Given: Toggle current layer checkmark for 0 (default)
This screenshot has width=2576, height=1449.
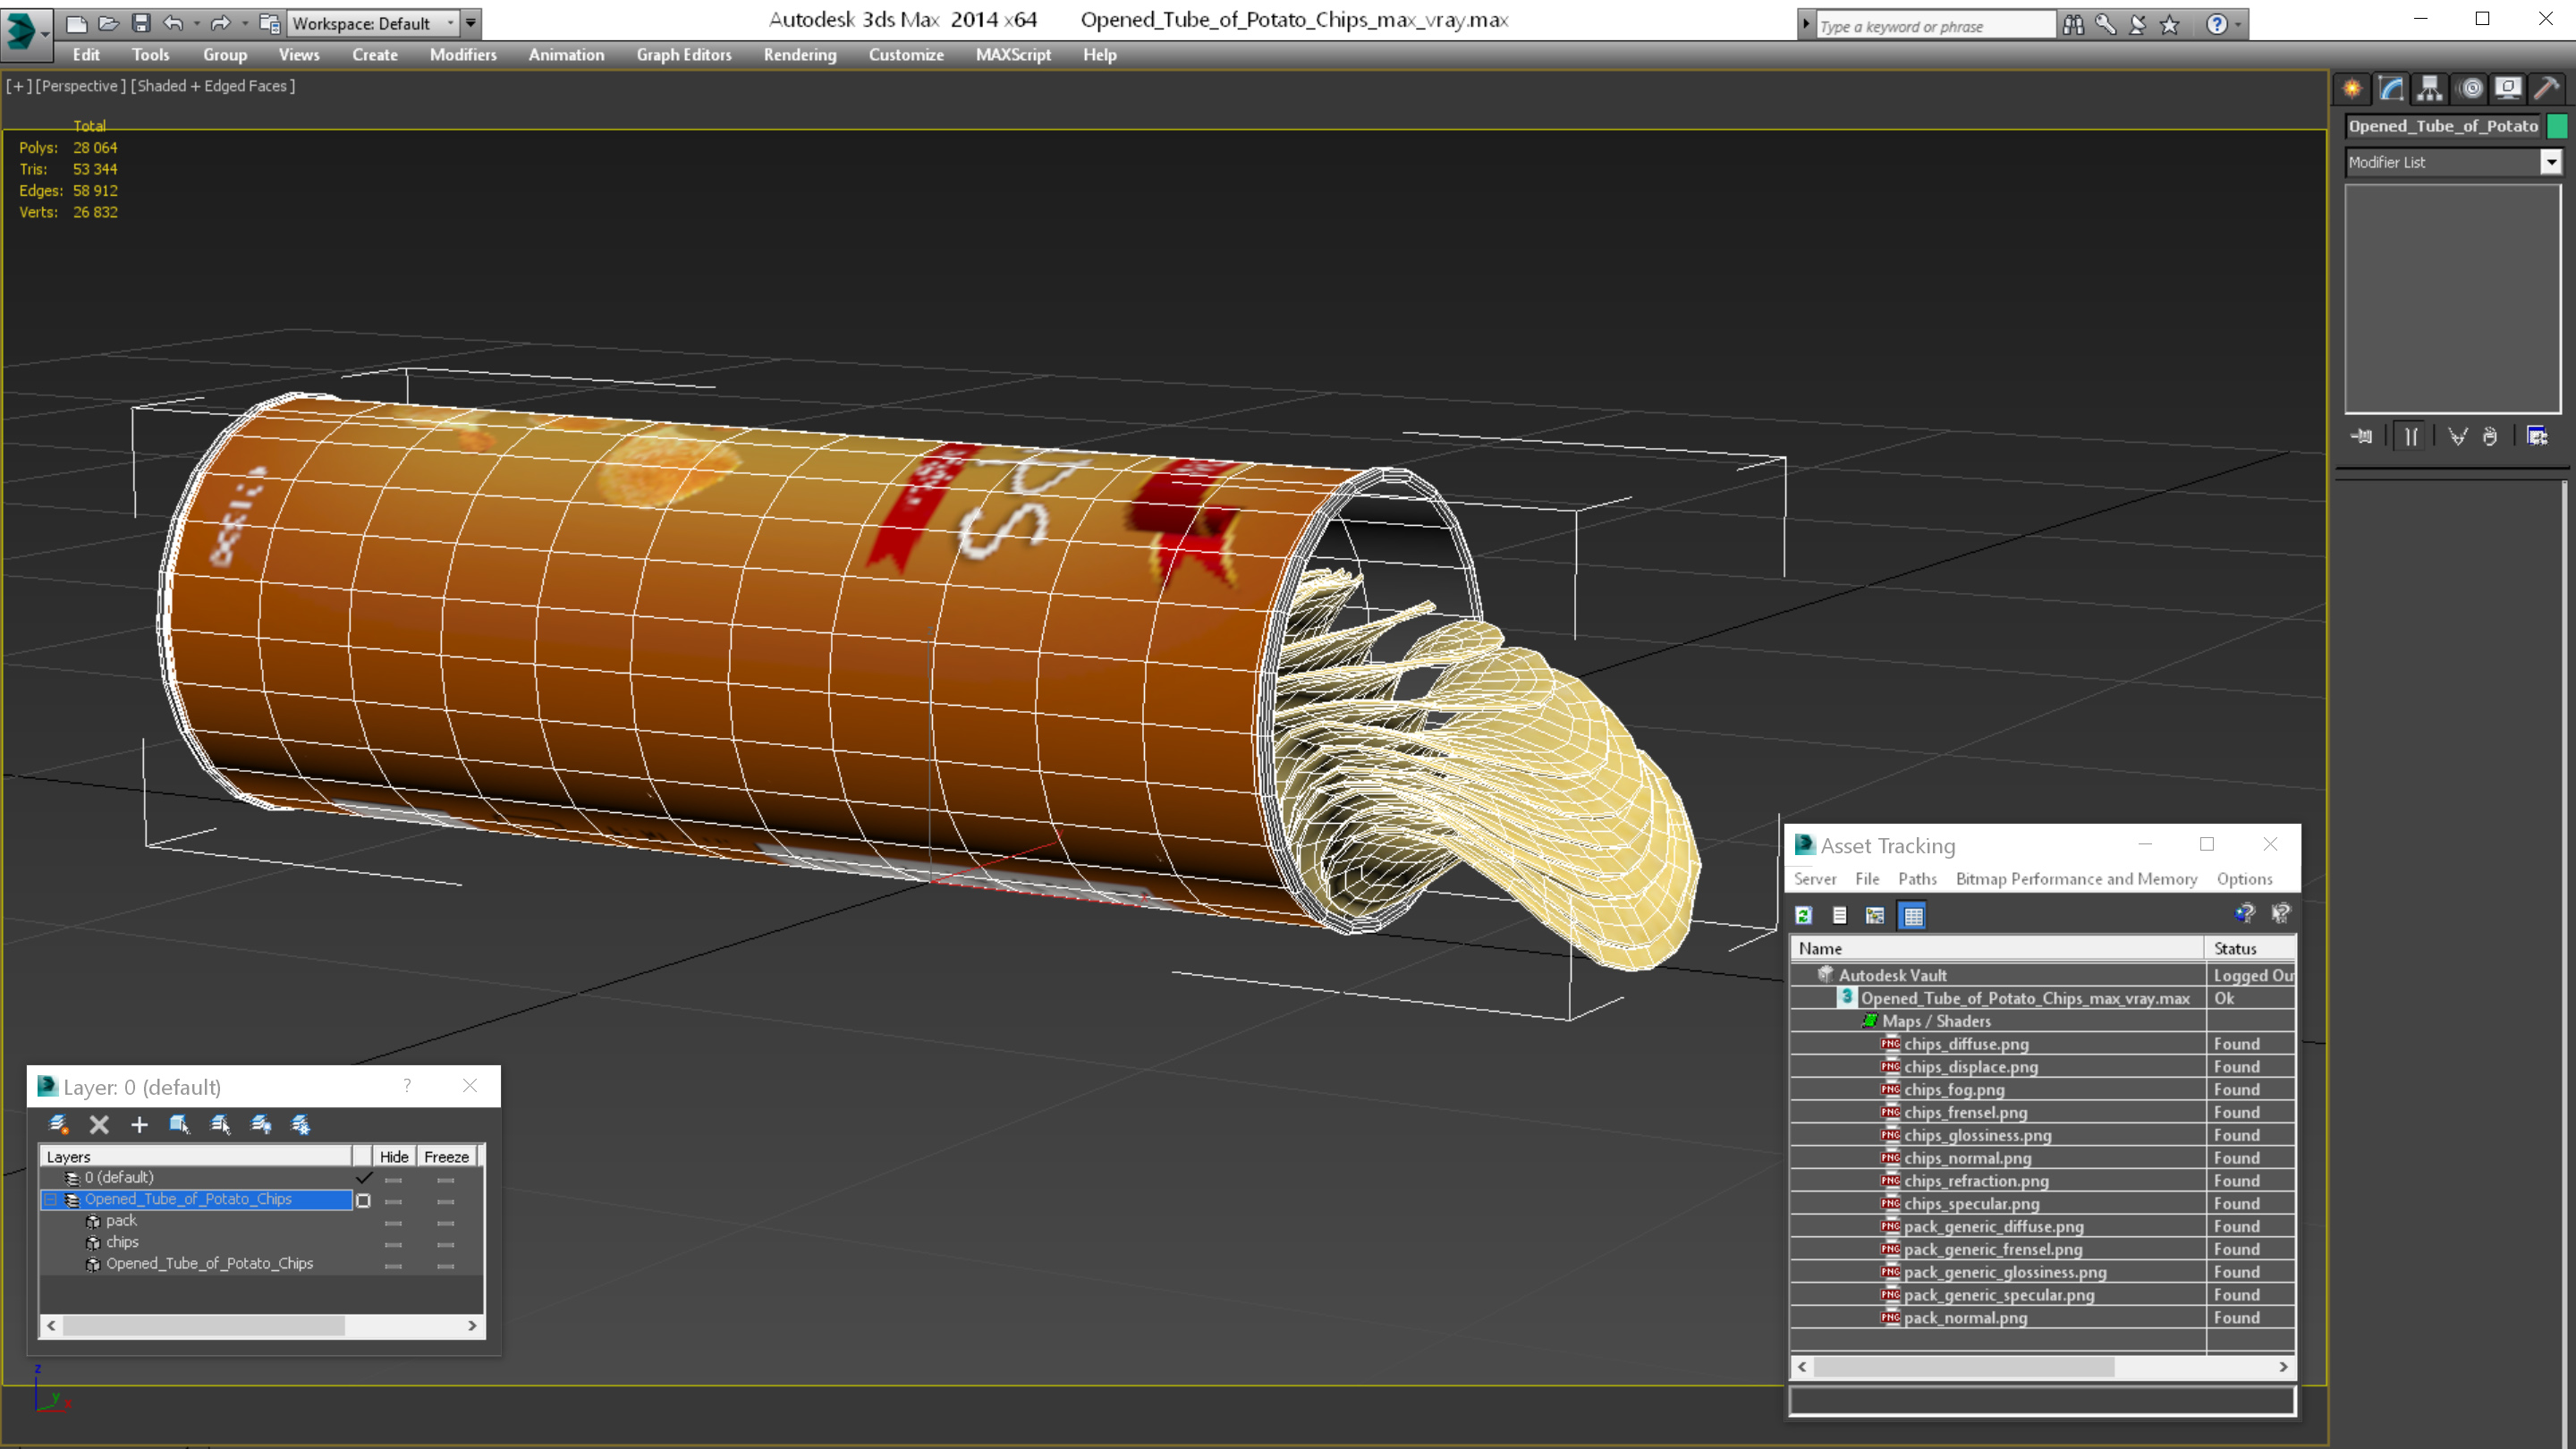Looking at the screenshot, I should [x=363, y=1177].
